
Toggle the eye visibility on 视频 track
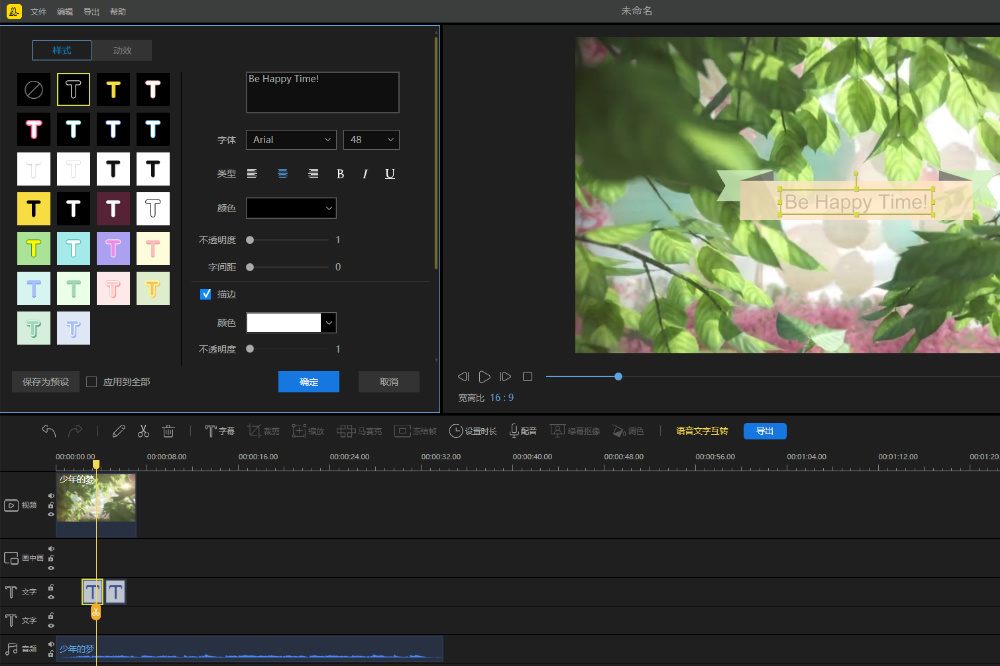tap(51, 514)
